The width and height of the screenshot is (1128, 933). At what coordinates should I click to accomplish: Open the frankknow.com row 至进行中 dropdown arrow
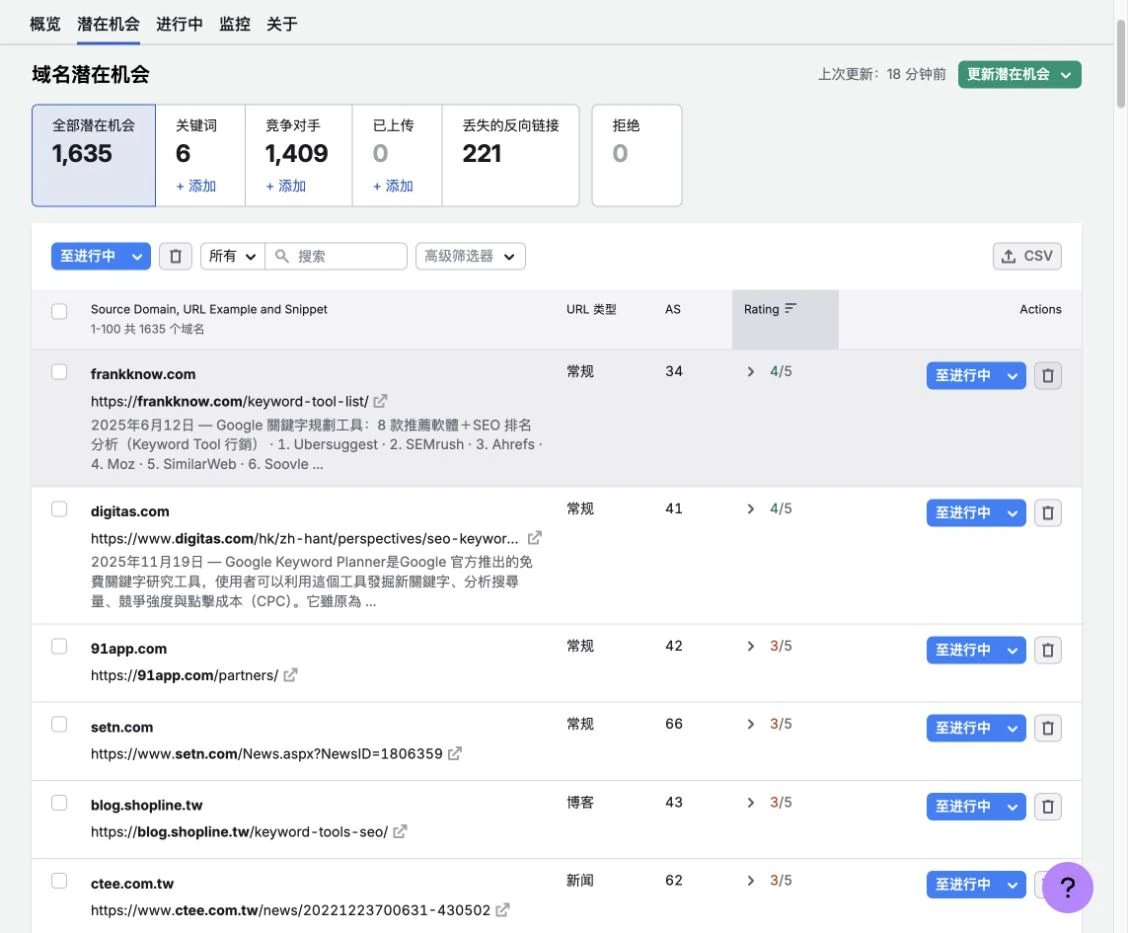(1012, 376)
